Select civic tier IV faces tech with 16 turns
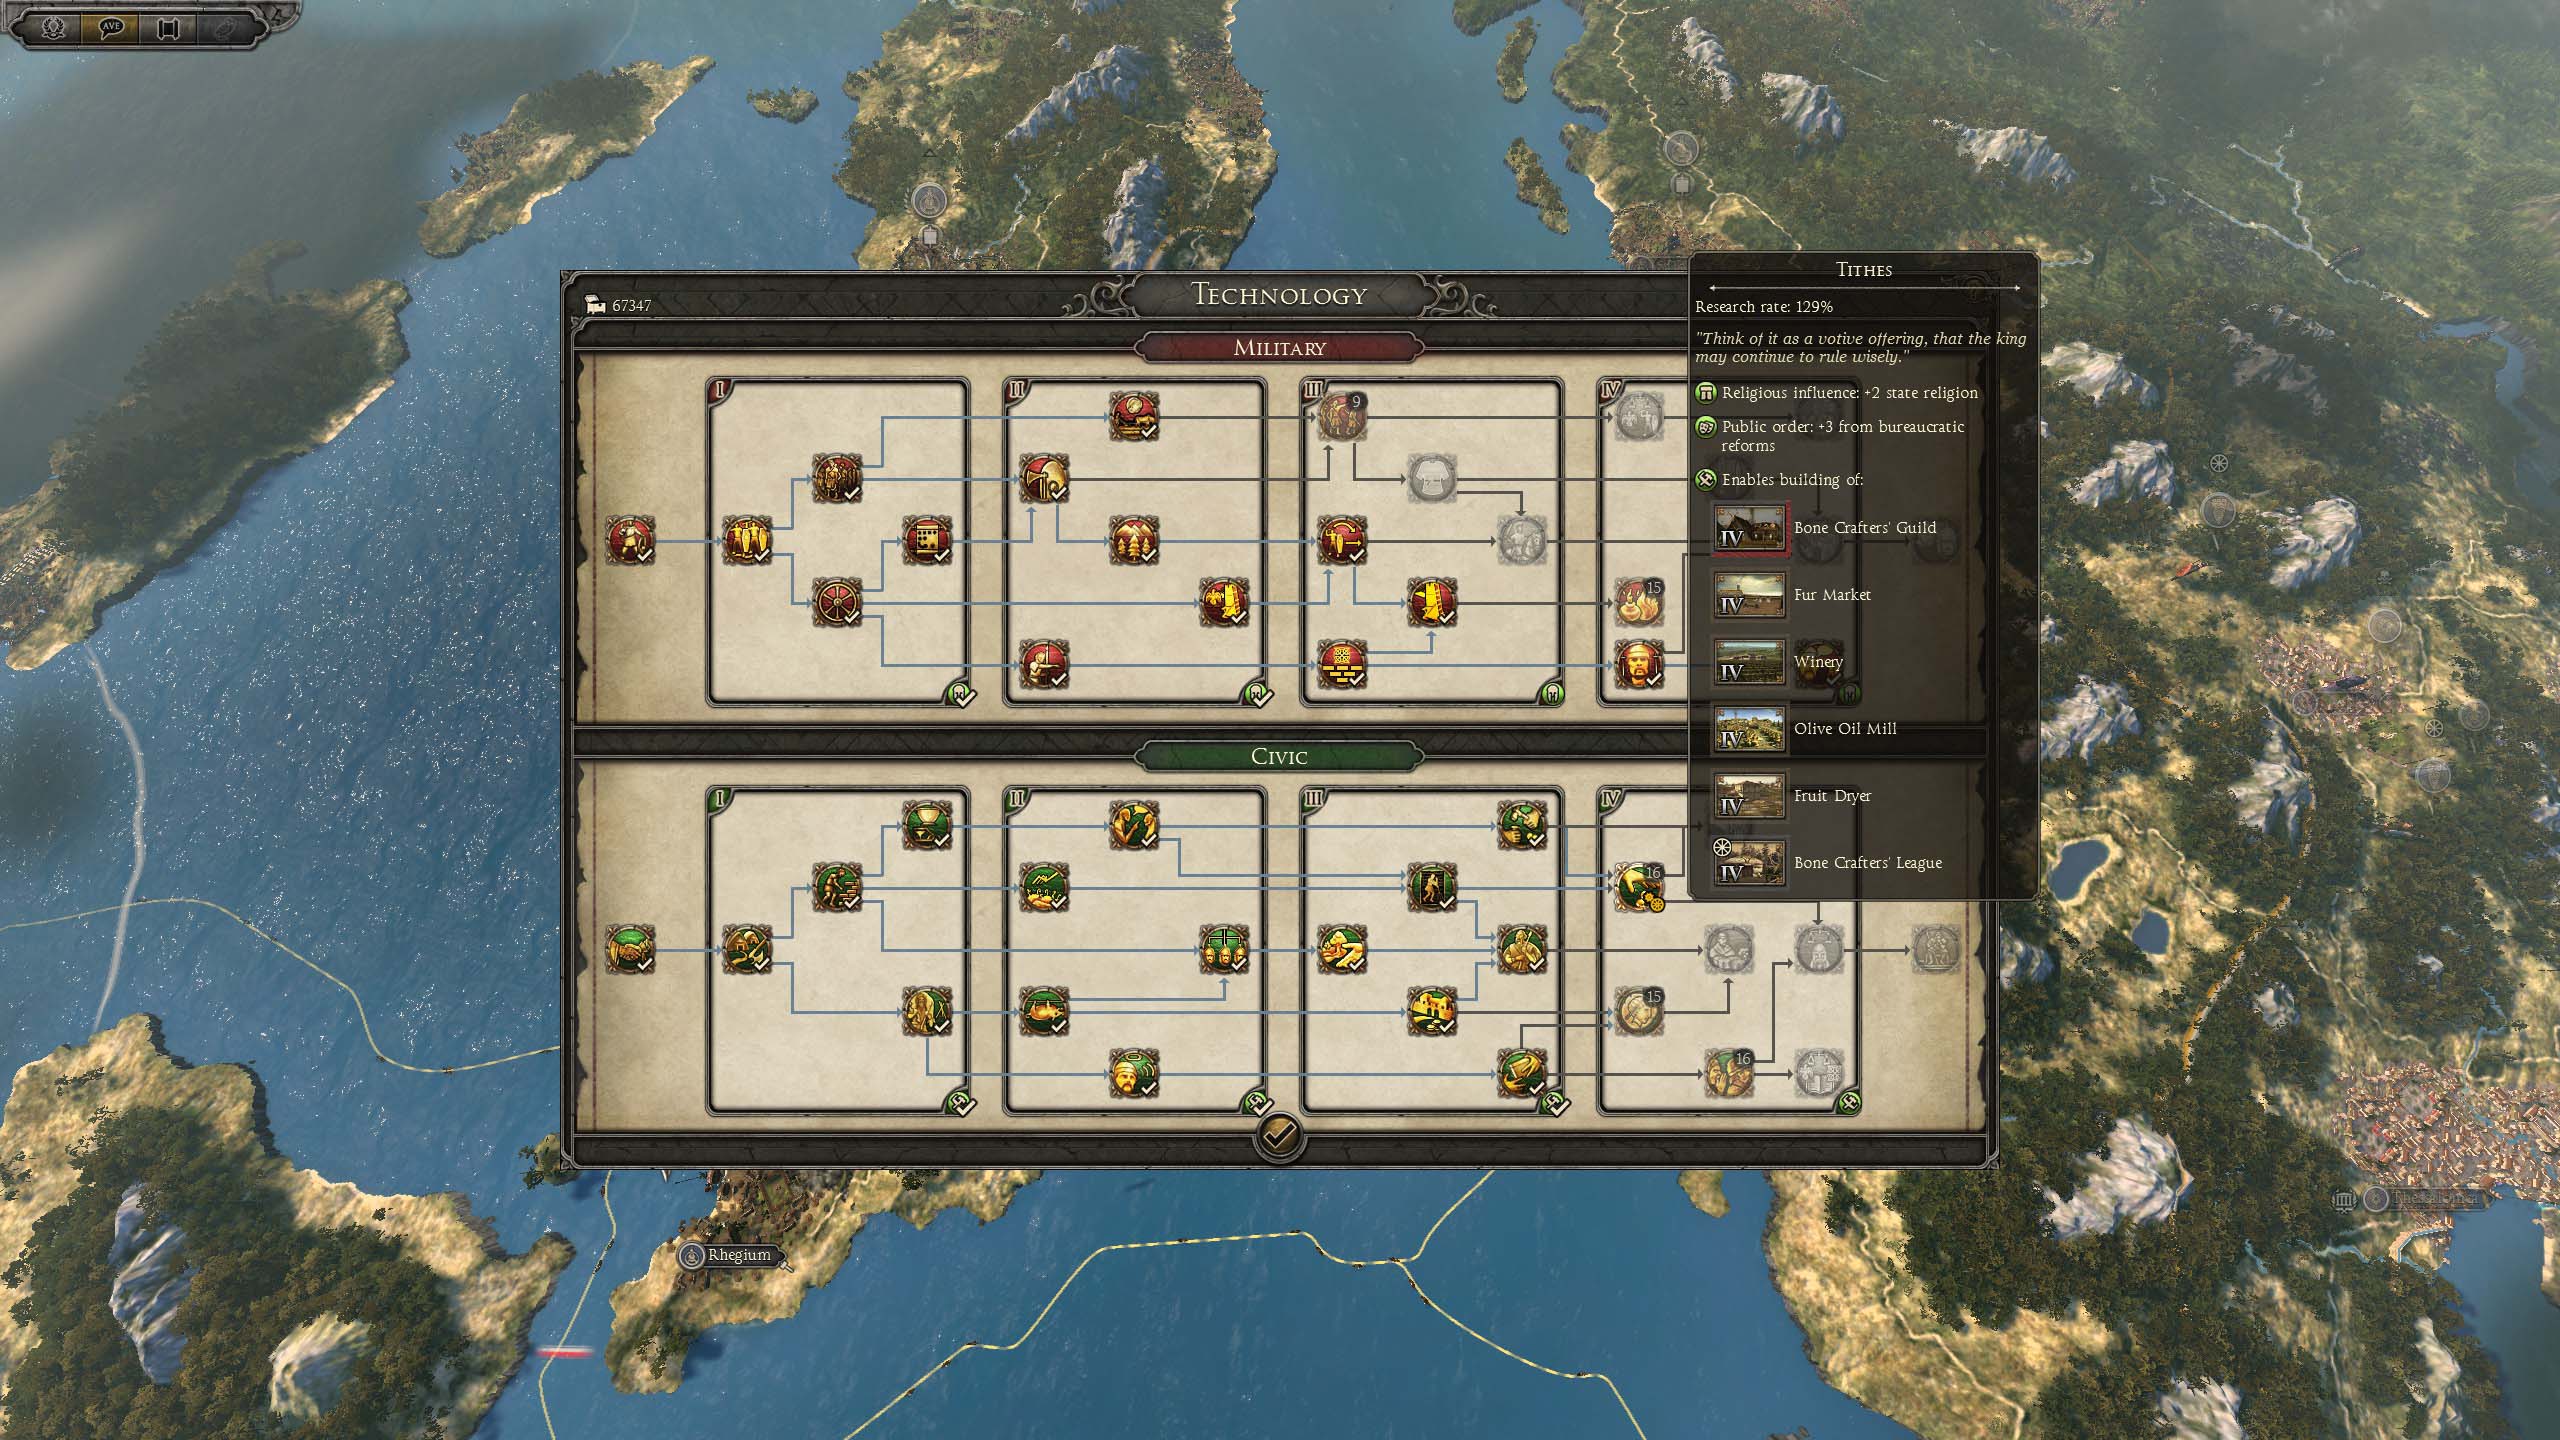This screenshot has width=2560, height=1440. click(1729, 1074)
